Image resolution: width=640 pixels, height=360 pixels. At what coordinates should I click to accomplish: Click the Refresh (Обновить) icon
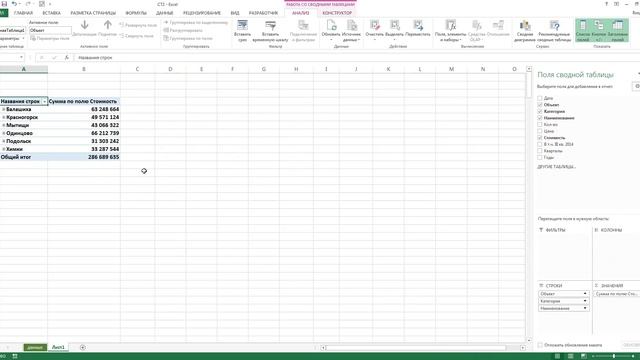[x=331, y=26]
